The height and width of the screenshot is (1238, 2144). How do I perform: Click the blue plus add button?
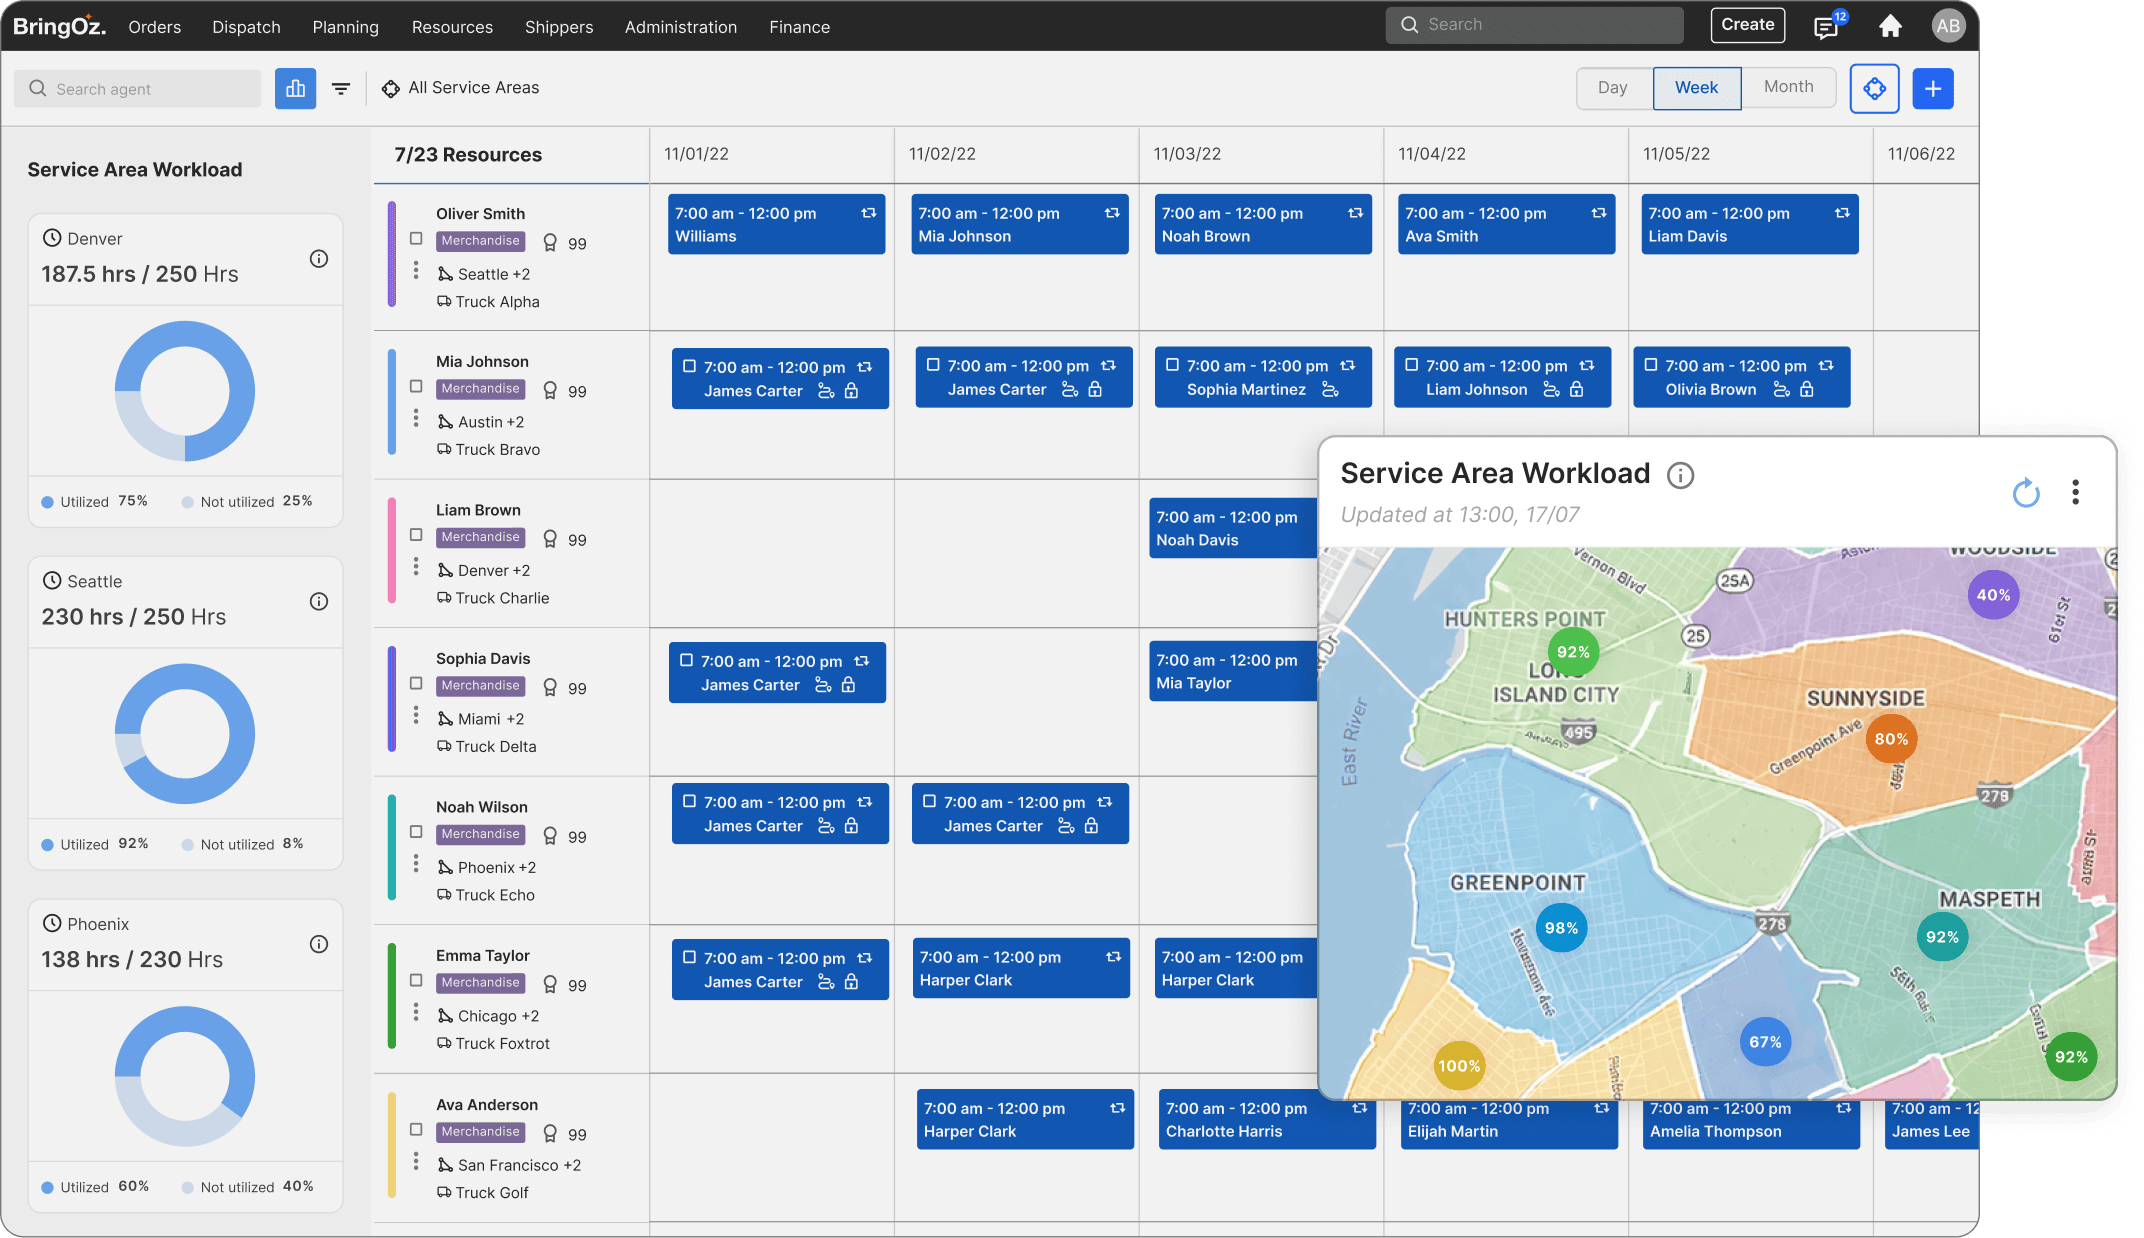coord(1933,89)
